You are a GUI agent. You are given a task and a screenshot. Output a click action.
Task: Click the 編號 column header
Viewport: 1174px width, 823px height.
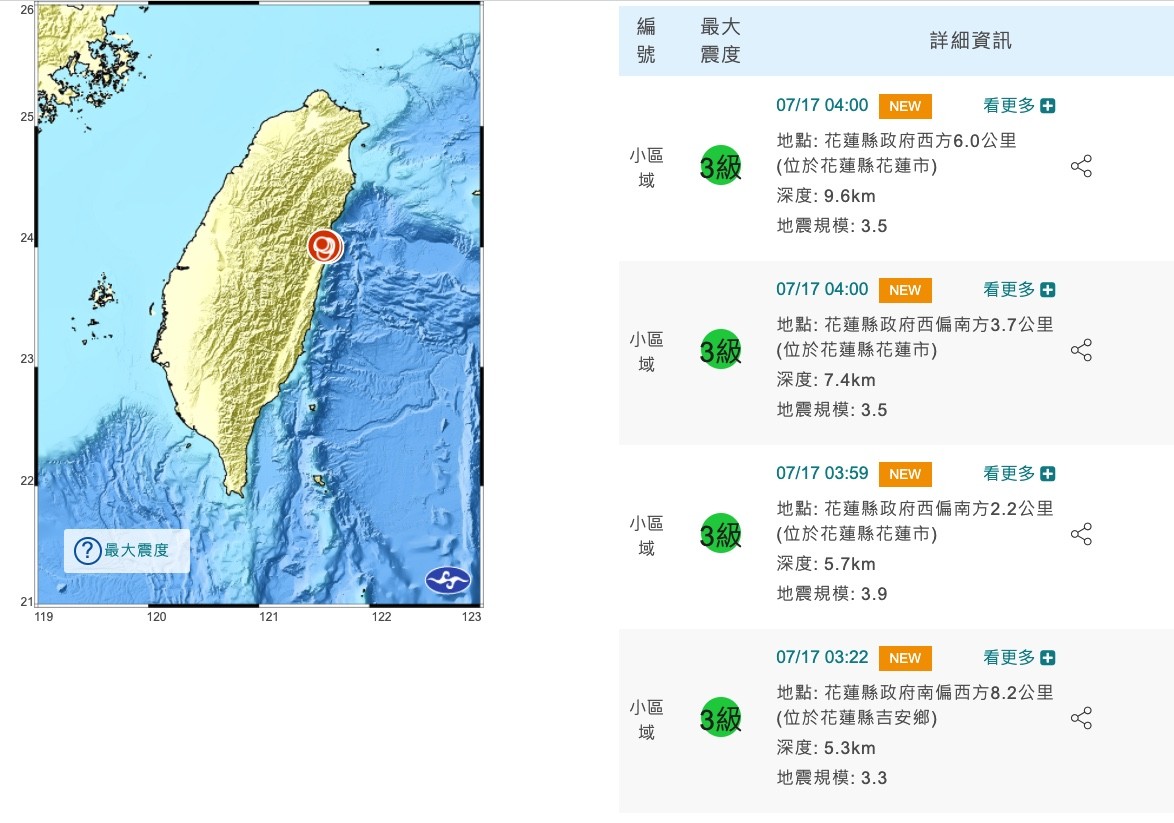(x=646, y=40)
